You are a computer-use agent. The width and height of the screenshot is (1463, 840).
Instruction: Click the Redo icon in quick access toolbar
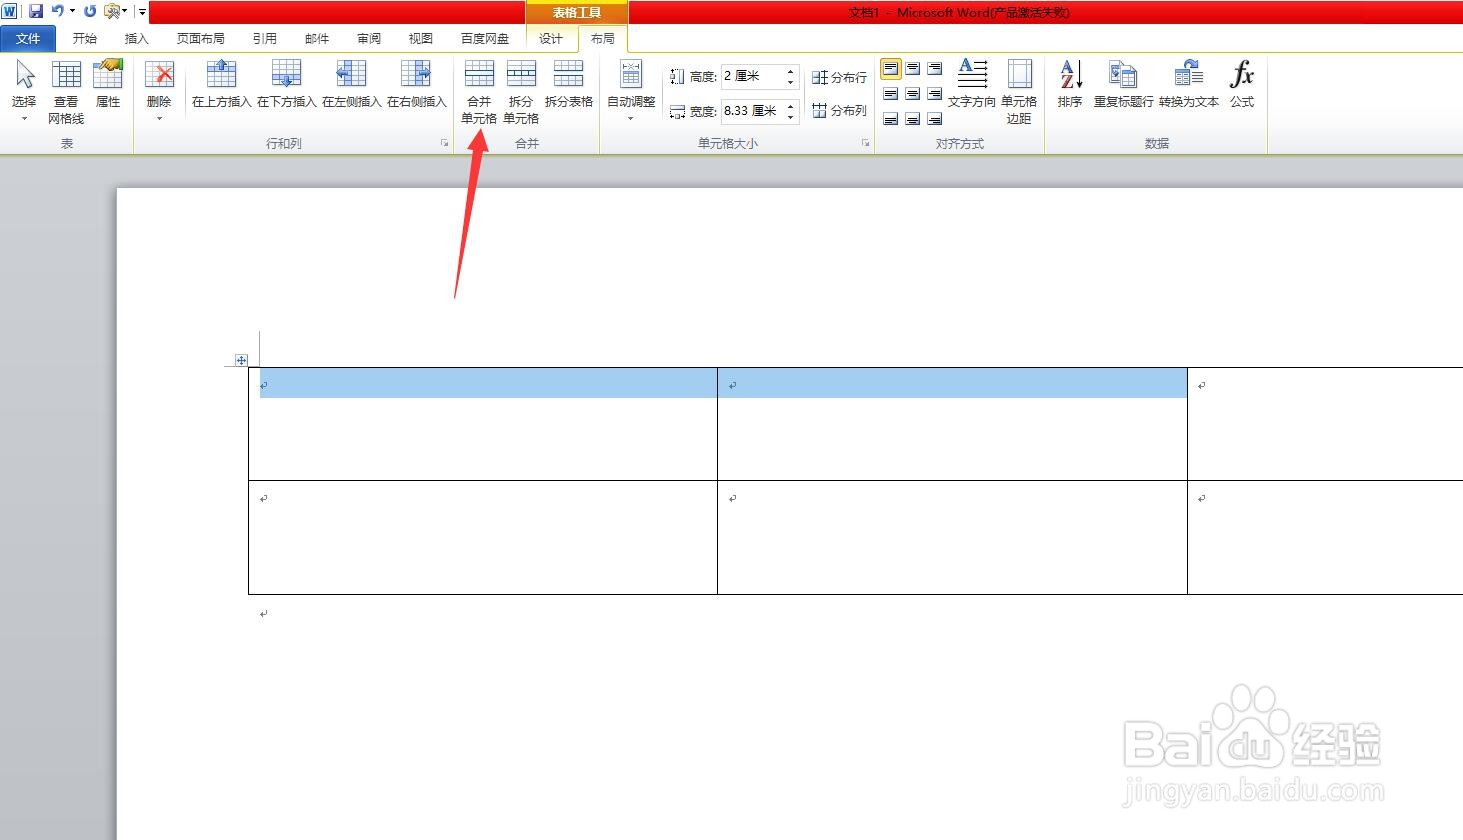coord(90,11)
